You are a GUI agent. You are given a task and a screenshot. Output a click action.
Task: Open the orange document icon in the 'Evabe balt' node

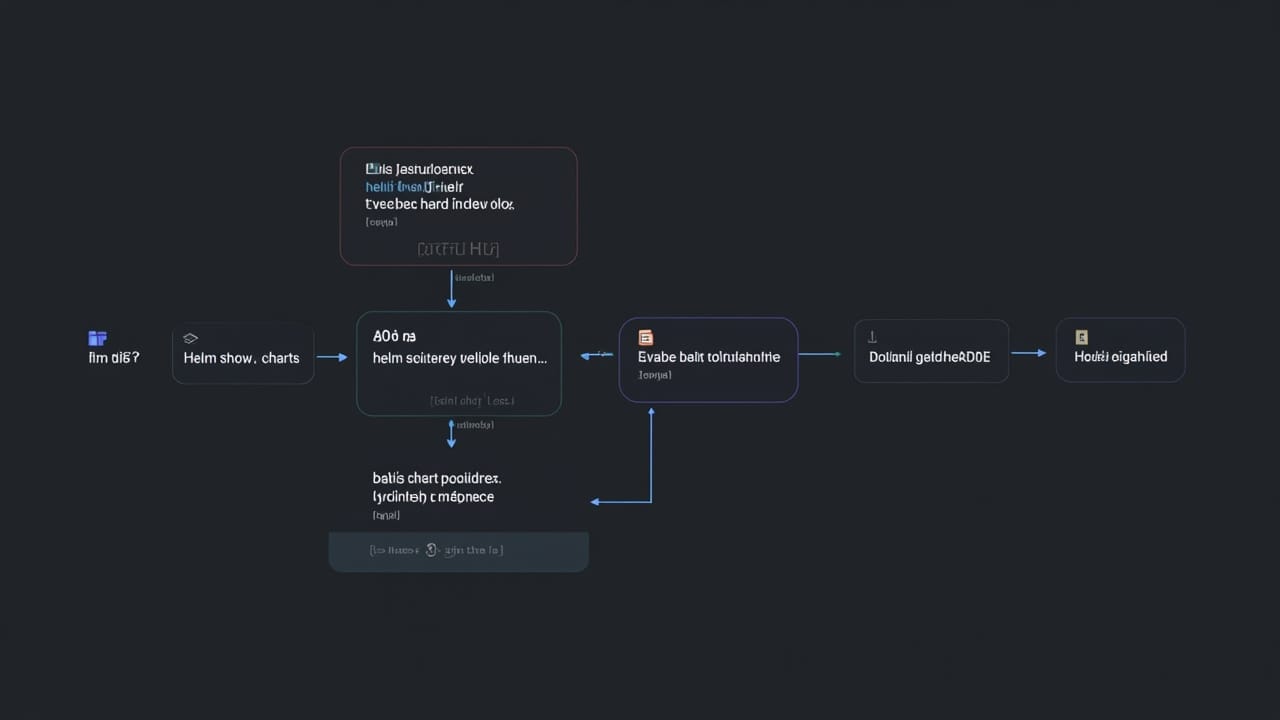645,337
